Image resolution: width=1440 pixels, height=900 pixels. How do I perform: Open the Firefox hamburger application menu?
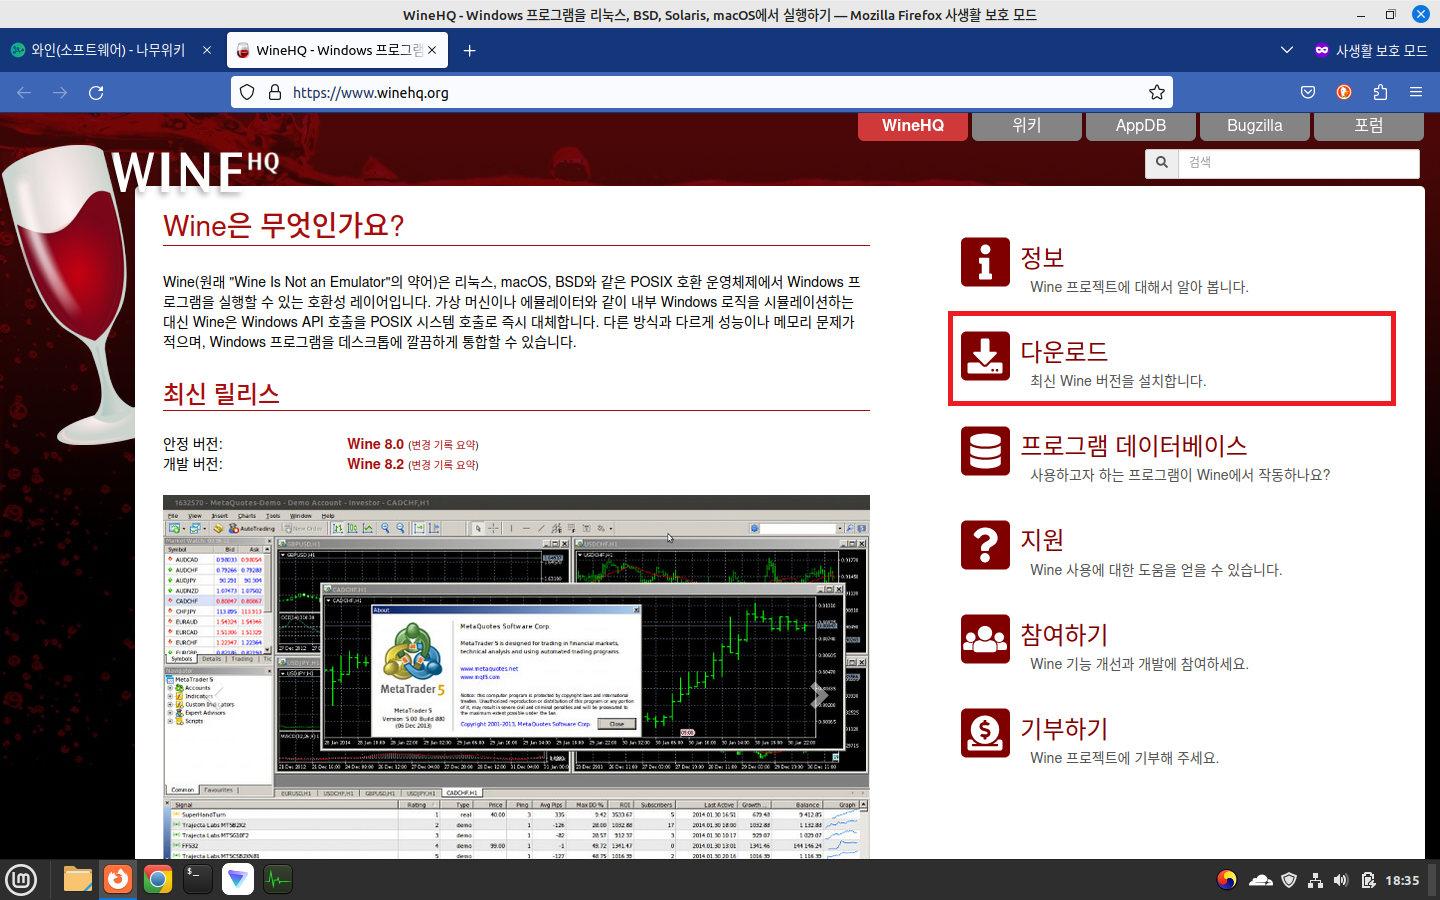(x=1416, y=92)
